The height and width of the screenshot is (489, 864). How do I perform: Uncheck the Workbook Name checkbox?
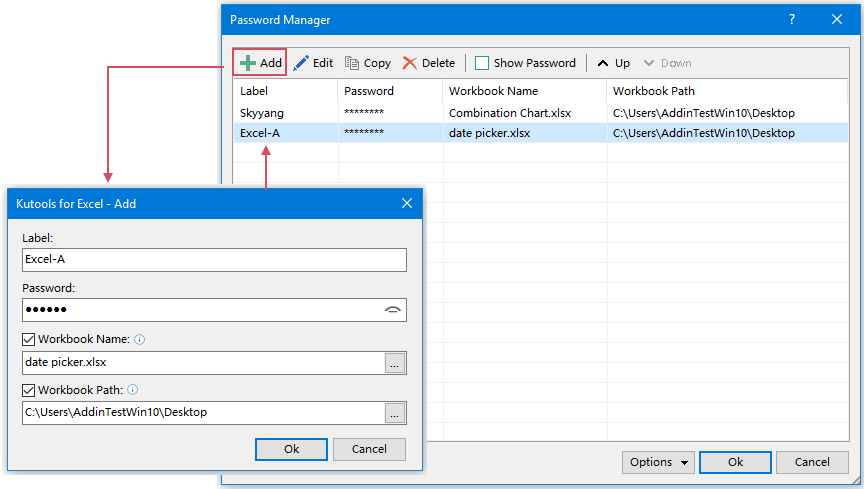[x=28, y=340]
